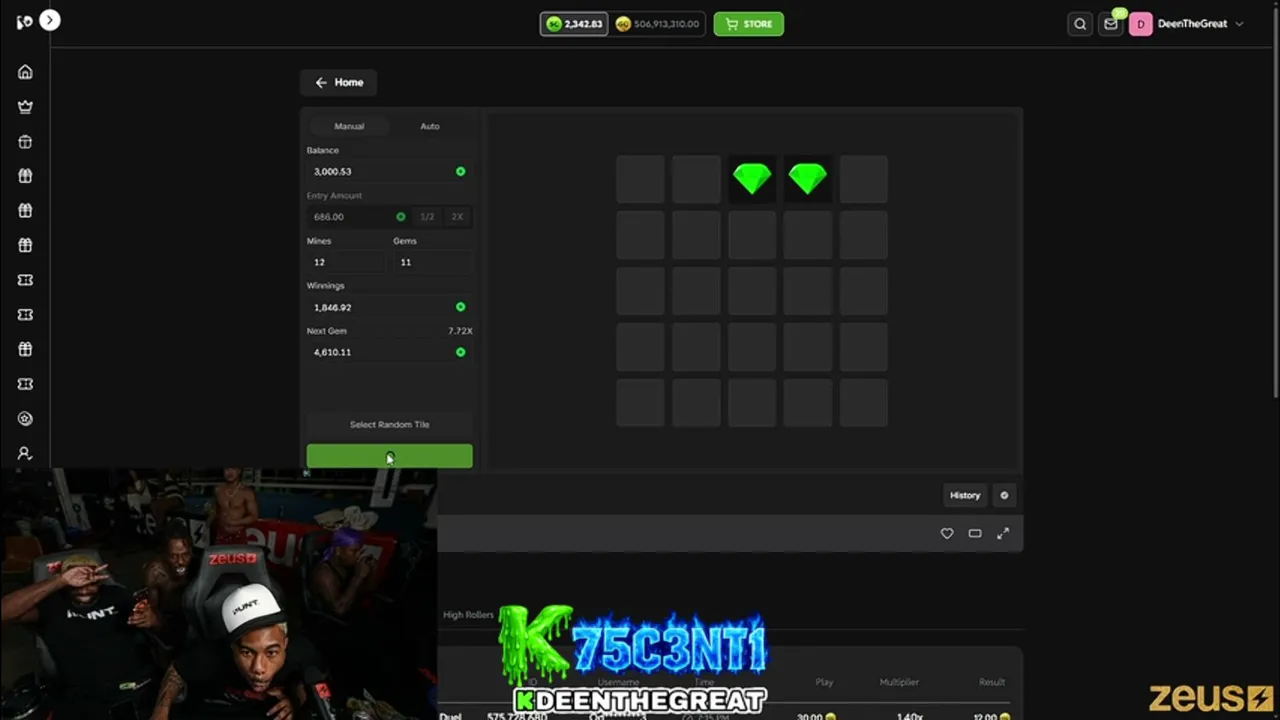
Task: Expand the sidebar with the white arrow button
Action: pos(50,20)
